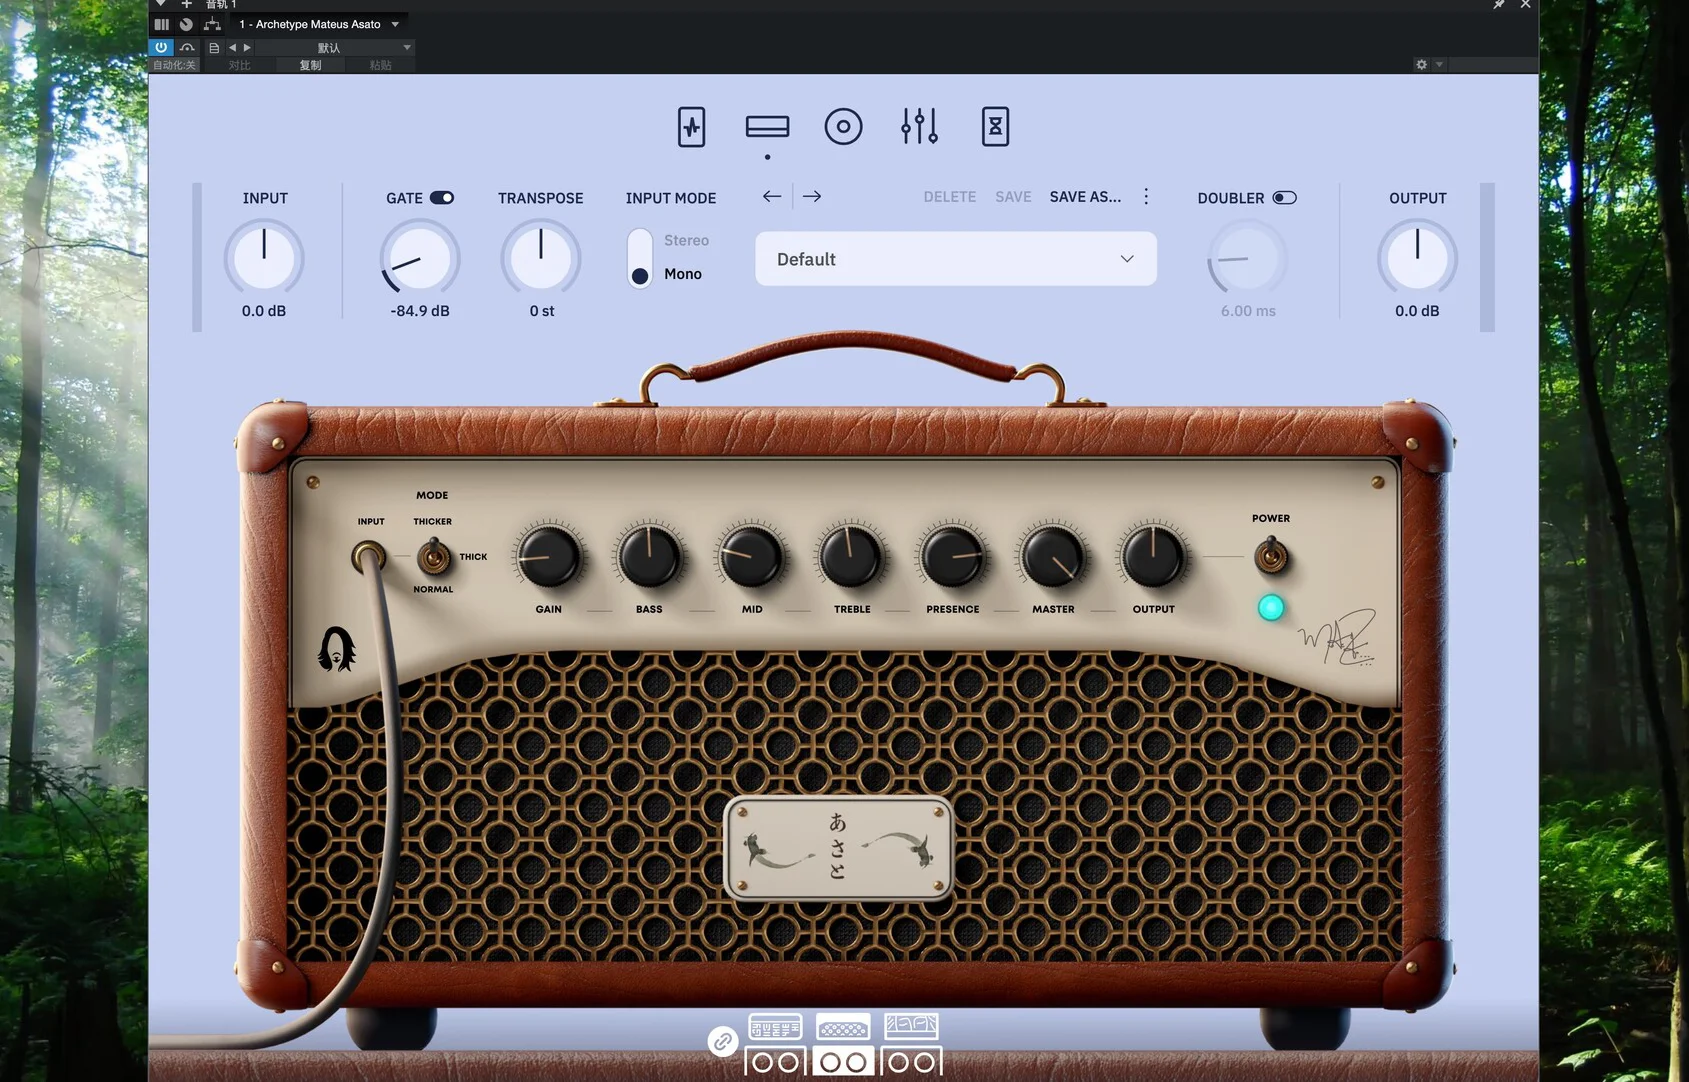The width and height of the screenshot is (1689, 1082).
Task: Toggle the GATE switch off
Action: pos(442,198)
